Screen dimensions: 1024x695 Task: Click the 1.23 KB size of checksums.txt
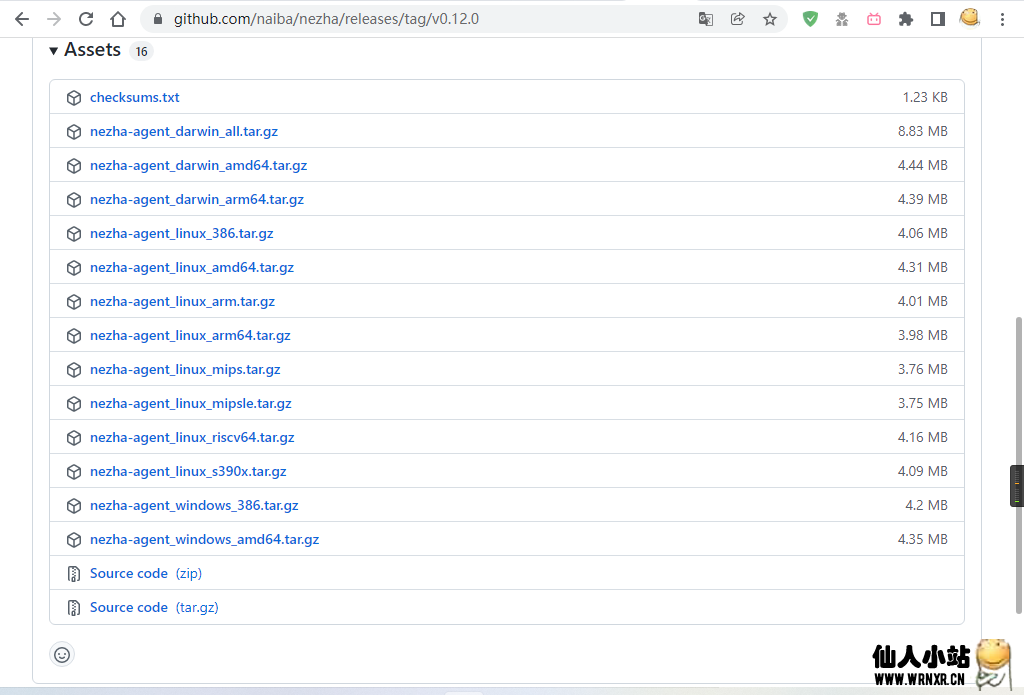[925, 97]
